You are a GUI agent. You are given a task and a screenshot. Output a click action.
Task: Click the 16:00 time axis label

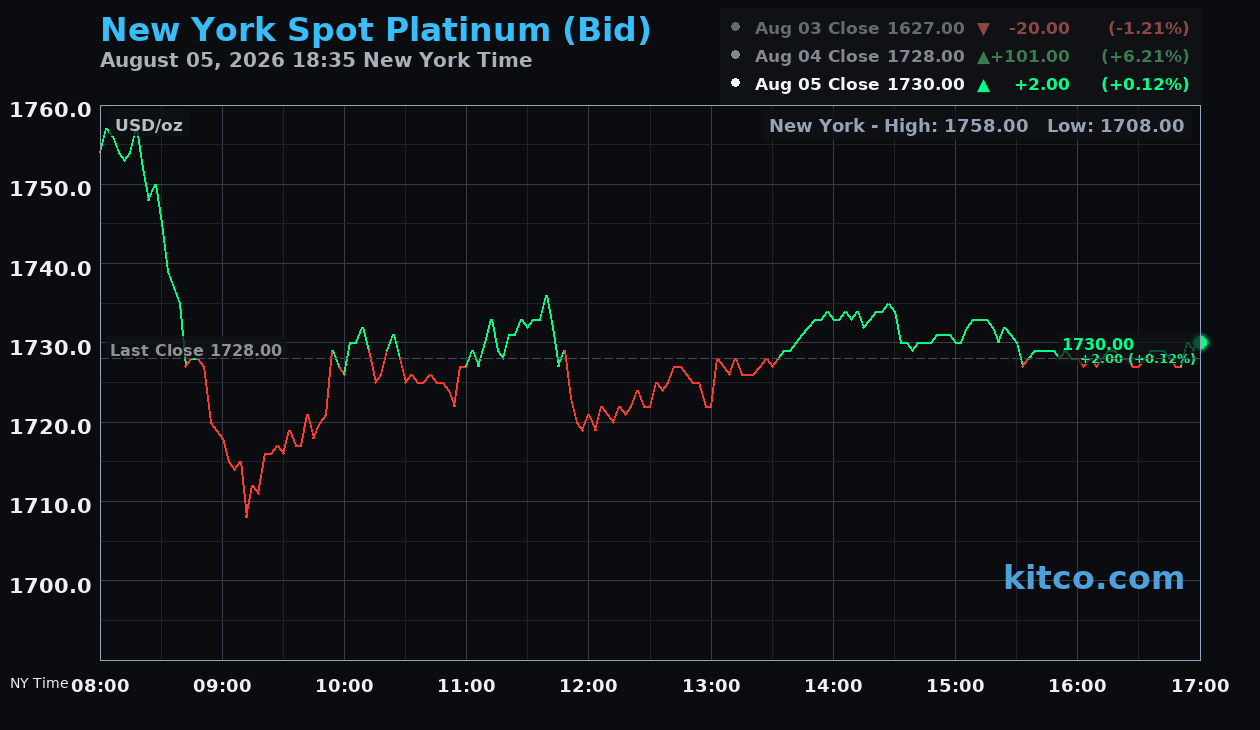tap(1078, 686)
